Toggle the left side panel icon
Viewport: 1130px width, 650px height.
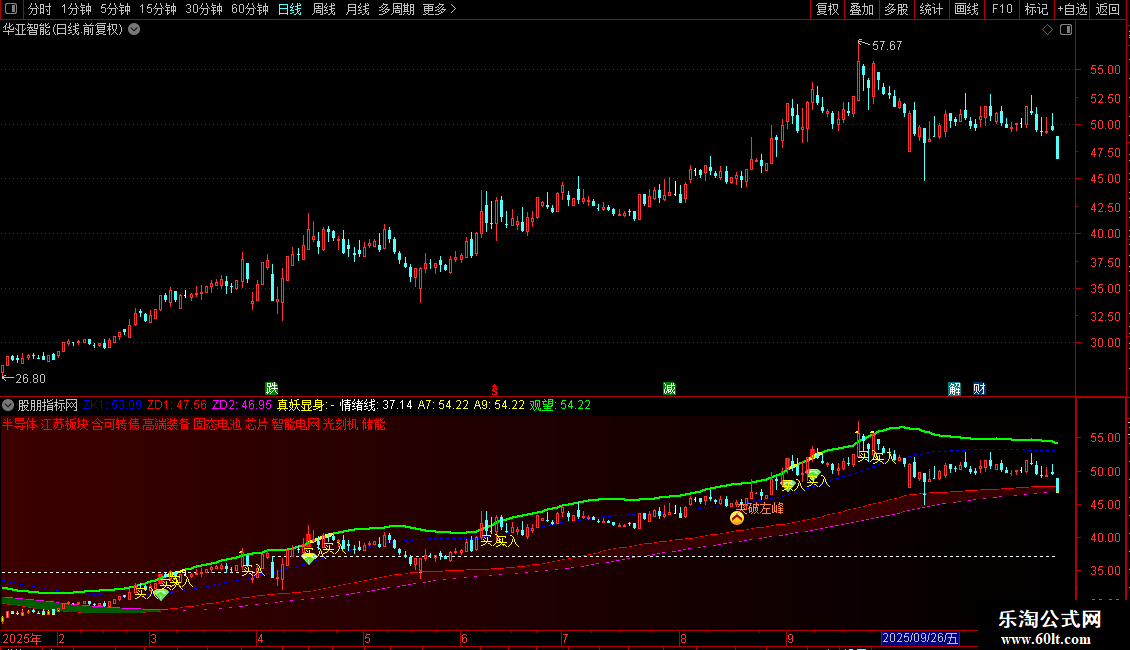(x=11, y=9)
